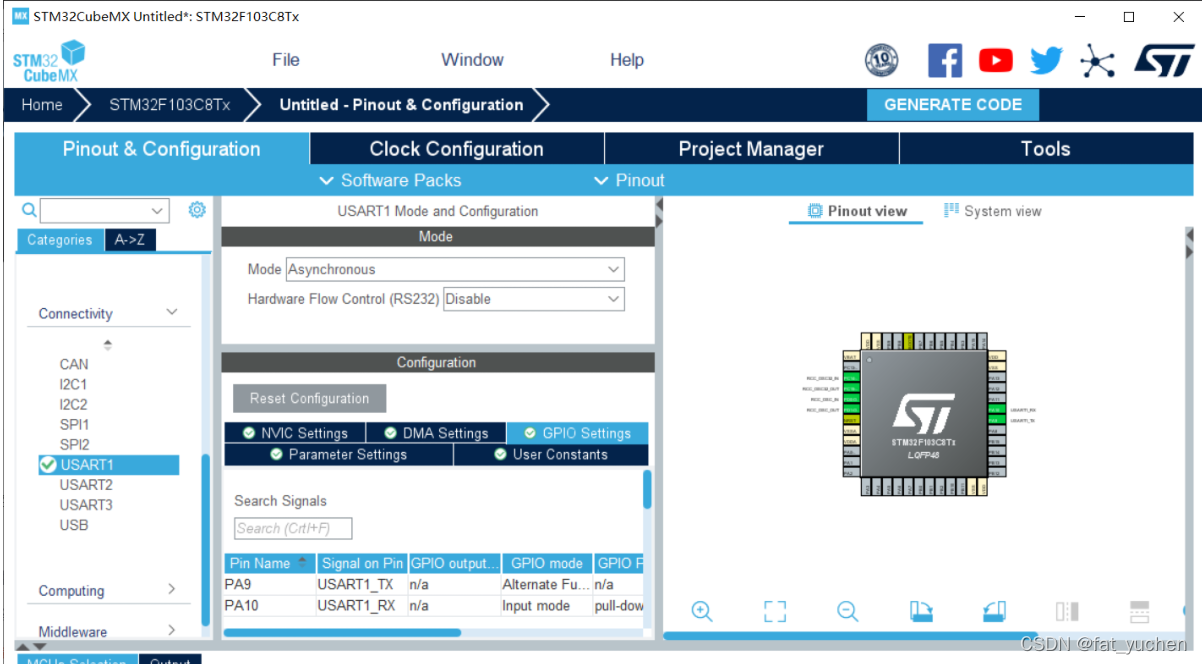Click the STM32F103C8Tx chip graphic

[x=923, y=416]
